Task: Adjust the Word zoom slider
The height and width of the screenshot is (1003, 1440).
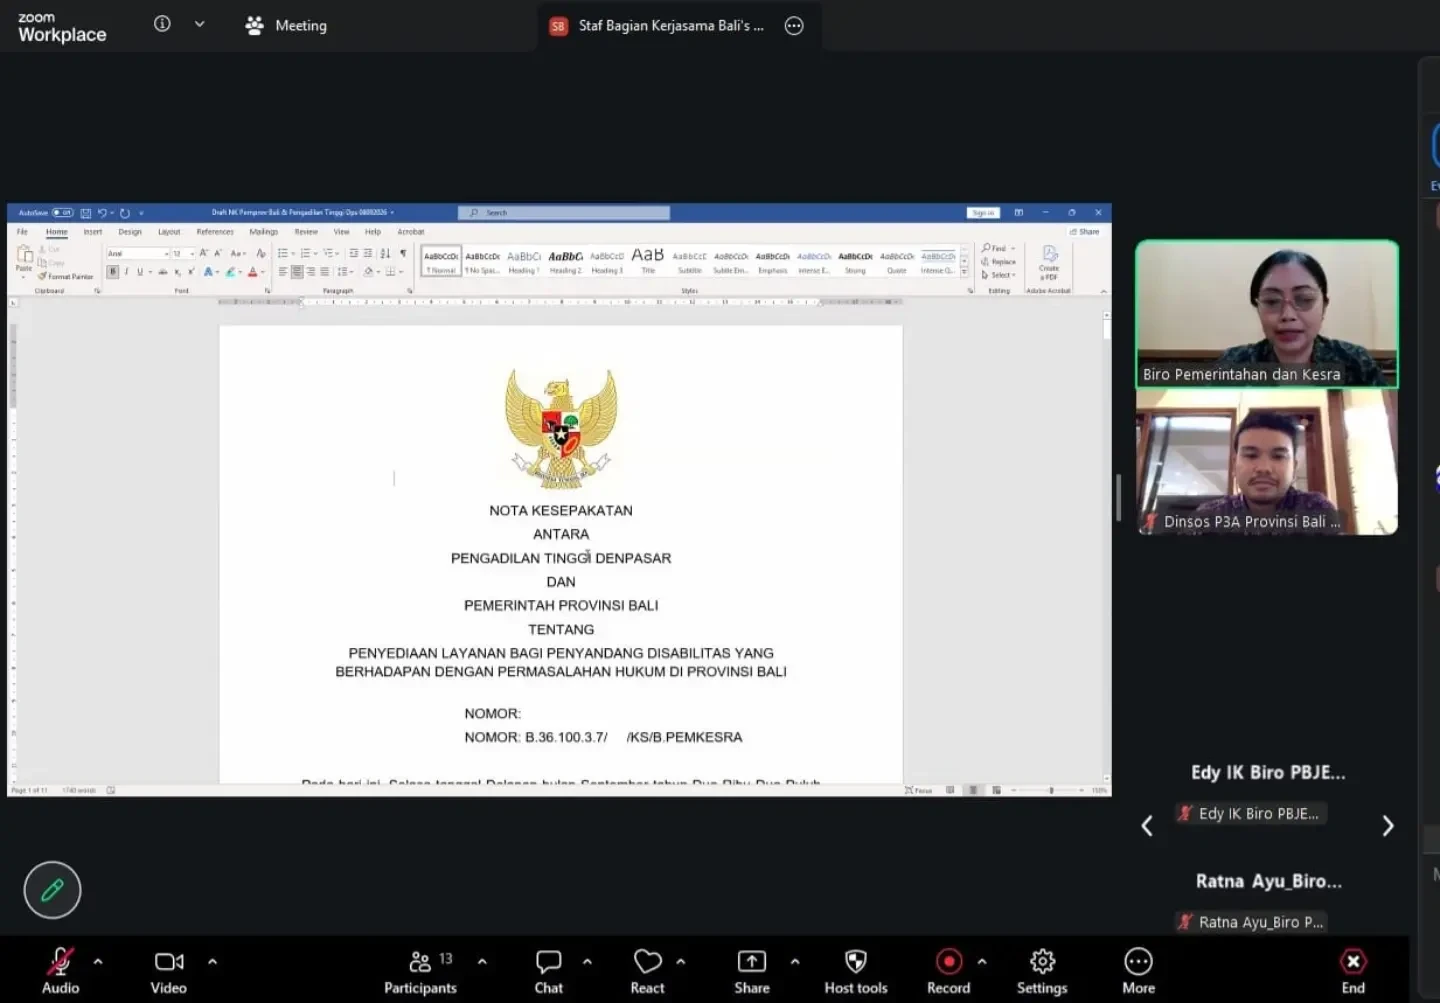Action: tap(1050, 790)
